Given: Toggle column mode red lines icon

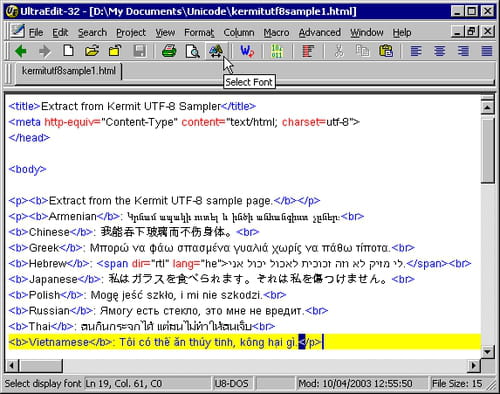Looking at the screenshot, I should 308,51.
